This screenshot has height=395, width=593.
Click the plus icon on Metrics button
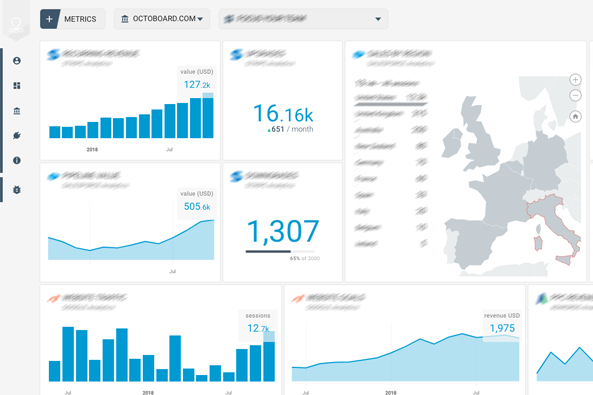coord(49,19)
